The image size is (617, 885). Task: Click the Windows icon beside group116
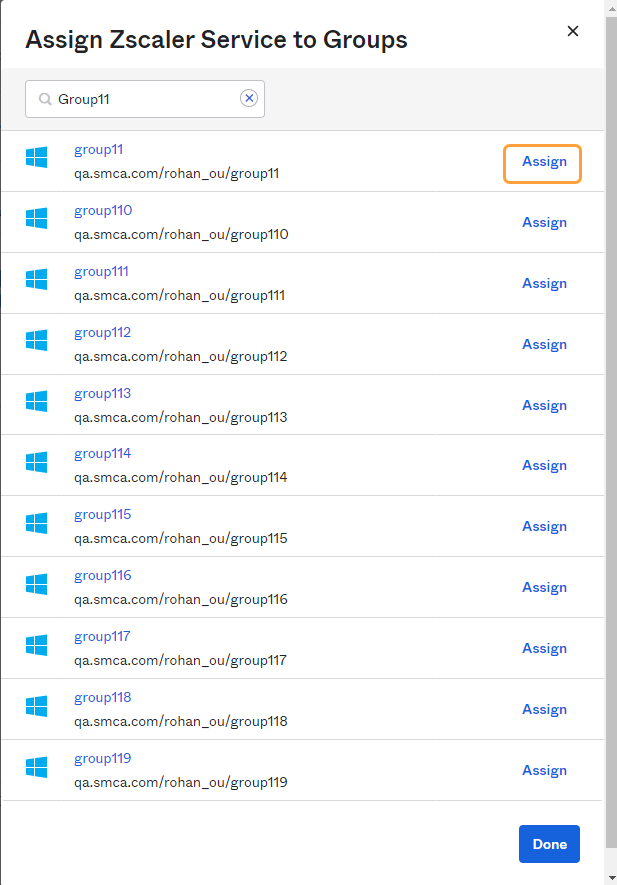click(37, 583)
